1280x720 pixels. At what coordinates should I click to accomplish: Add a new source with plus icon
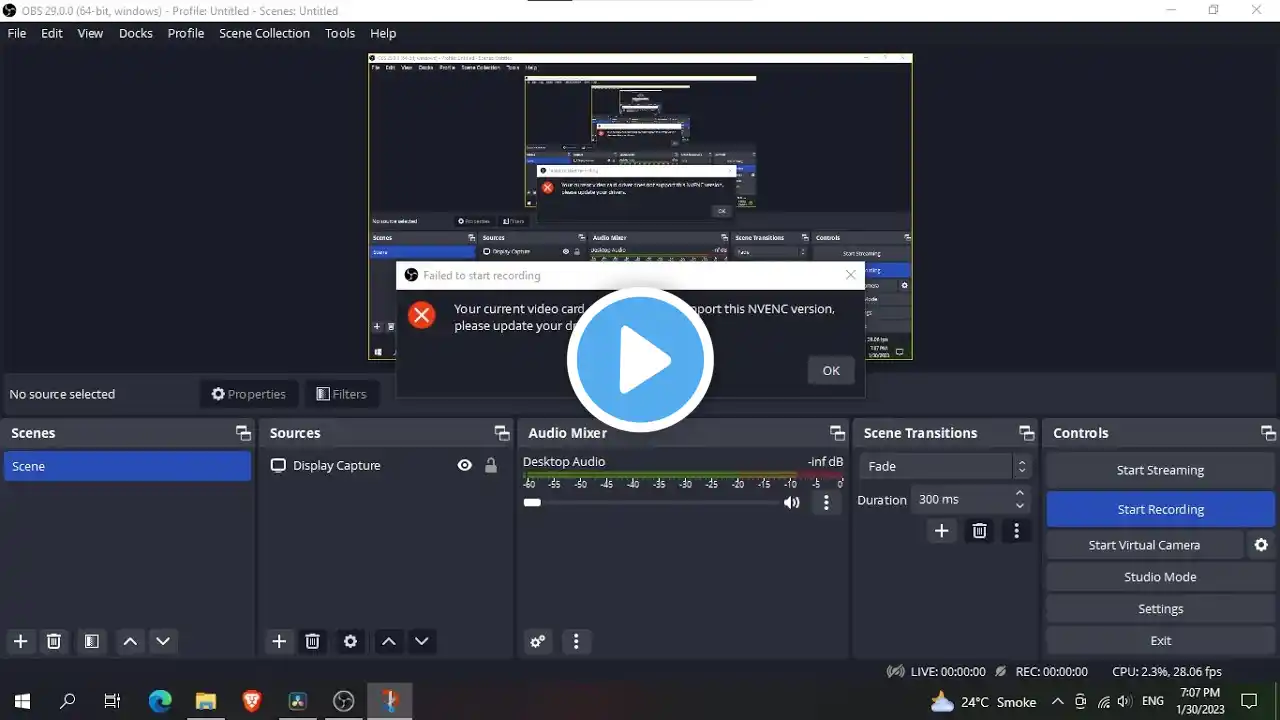279,641
